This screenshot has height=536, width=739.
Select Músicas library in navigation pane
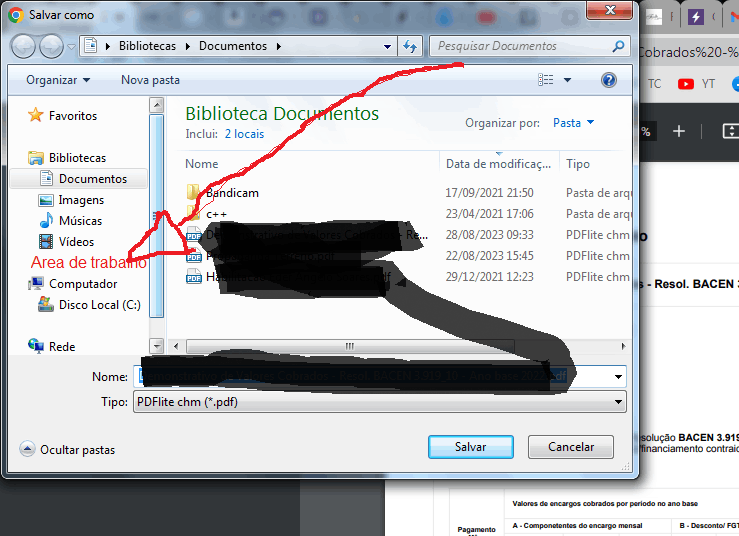pyautogui.click(x=80, y=221)
